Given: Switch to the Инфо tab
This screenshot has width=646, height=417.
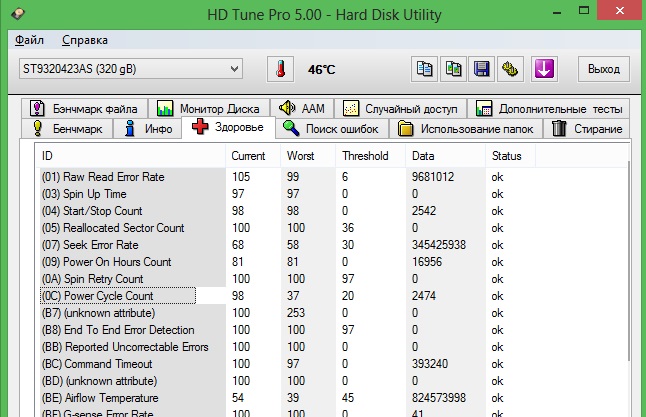Looking at the screenshot, I should [148, 129].
